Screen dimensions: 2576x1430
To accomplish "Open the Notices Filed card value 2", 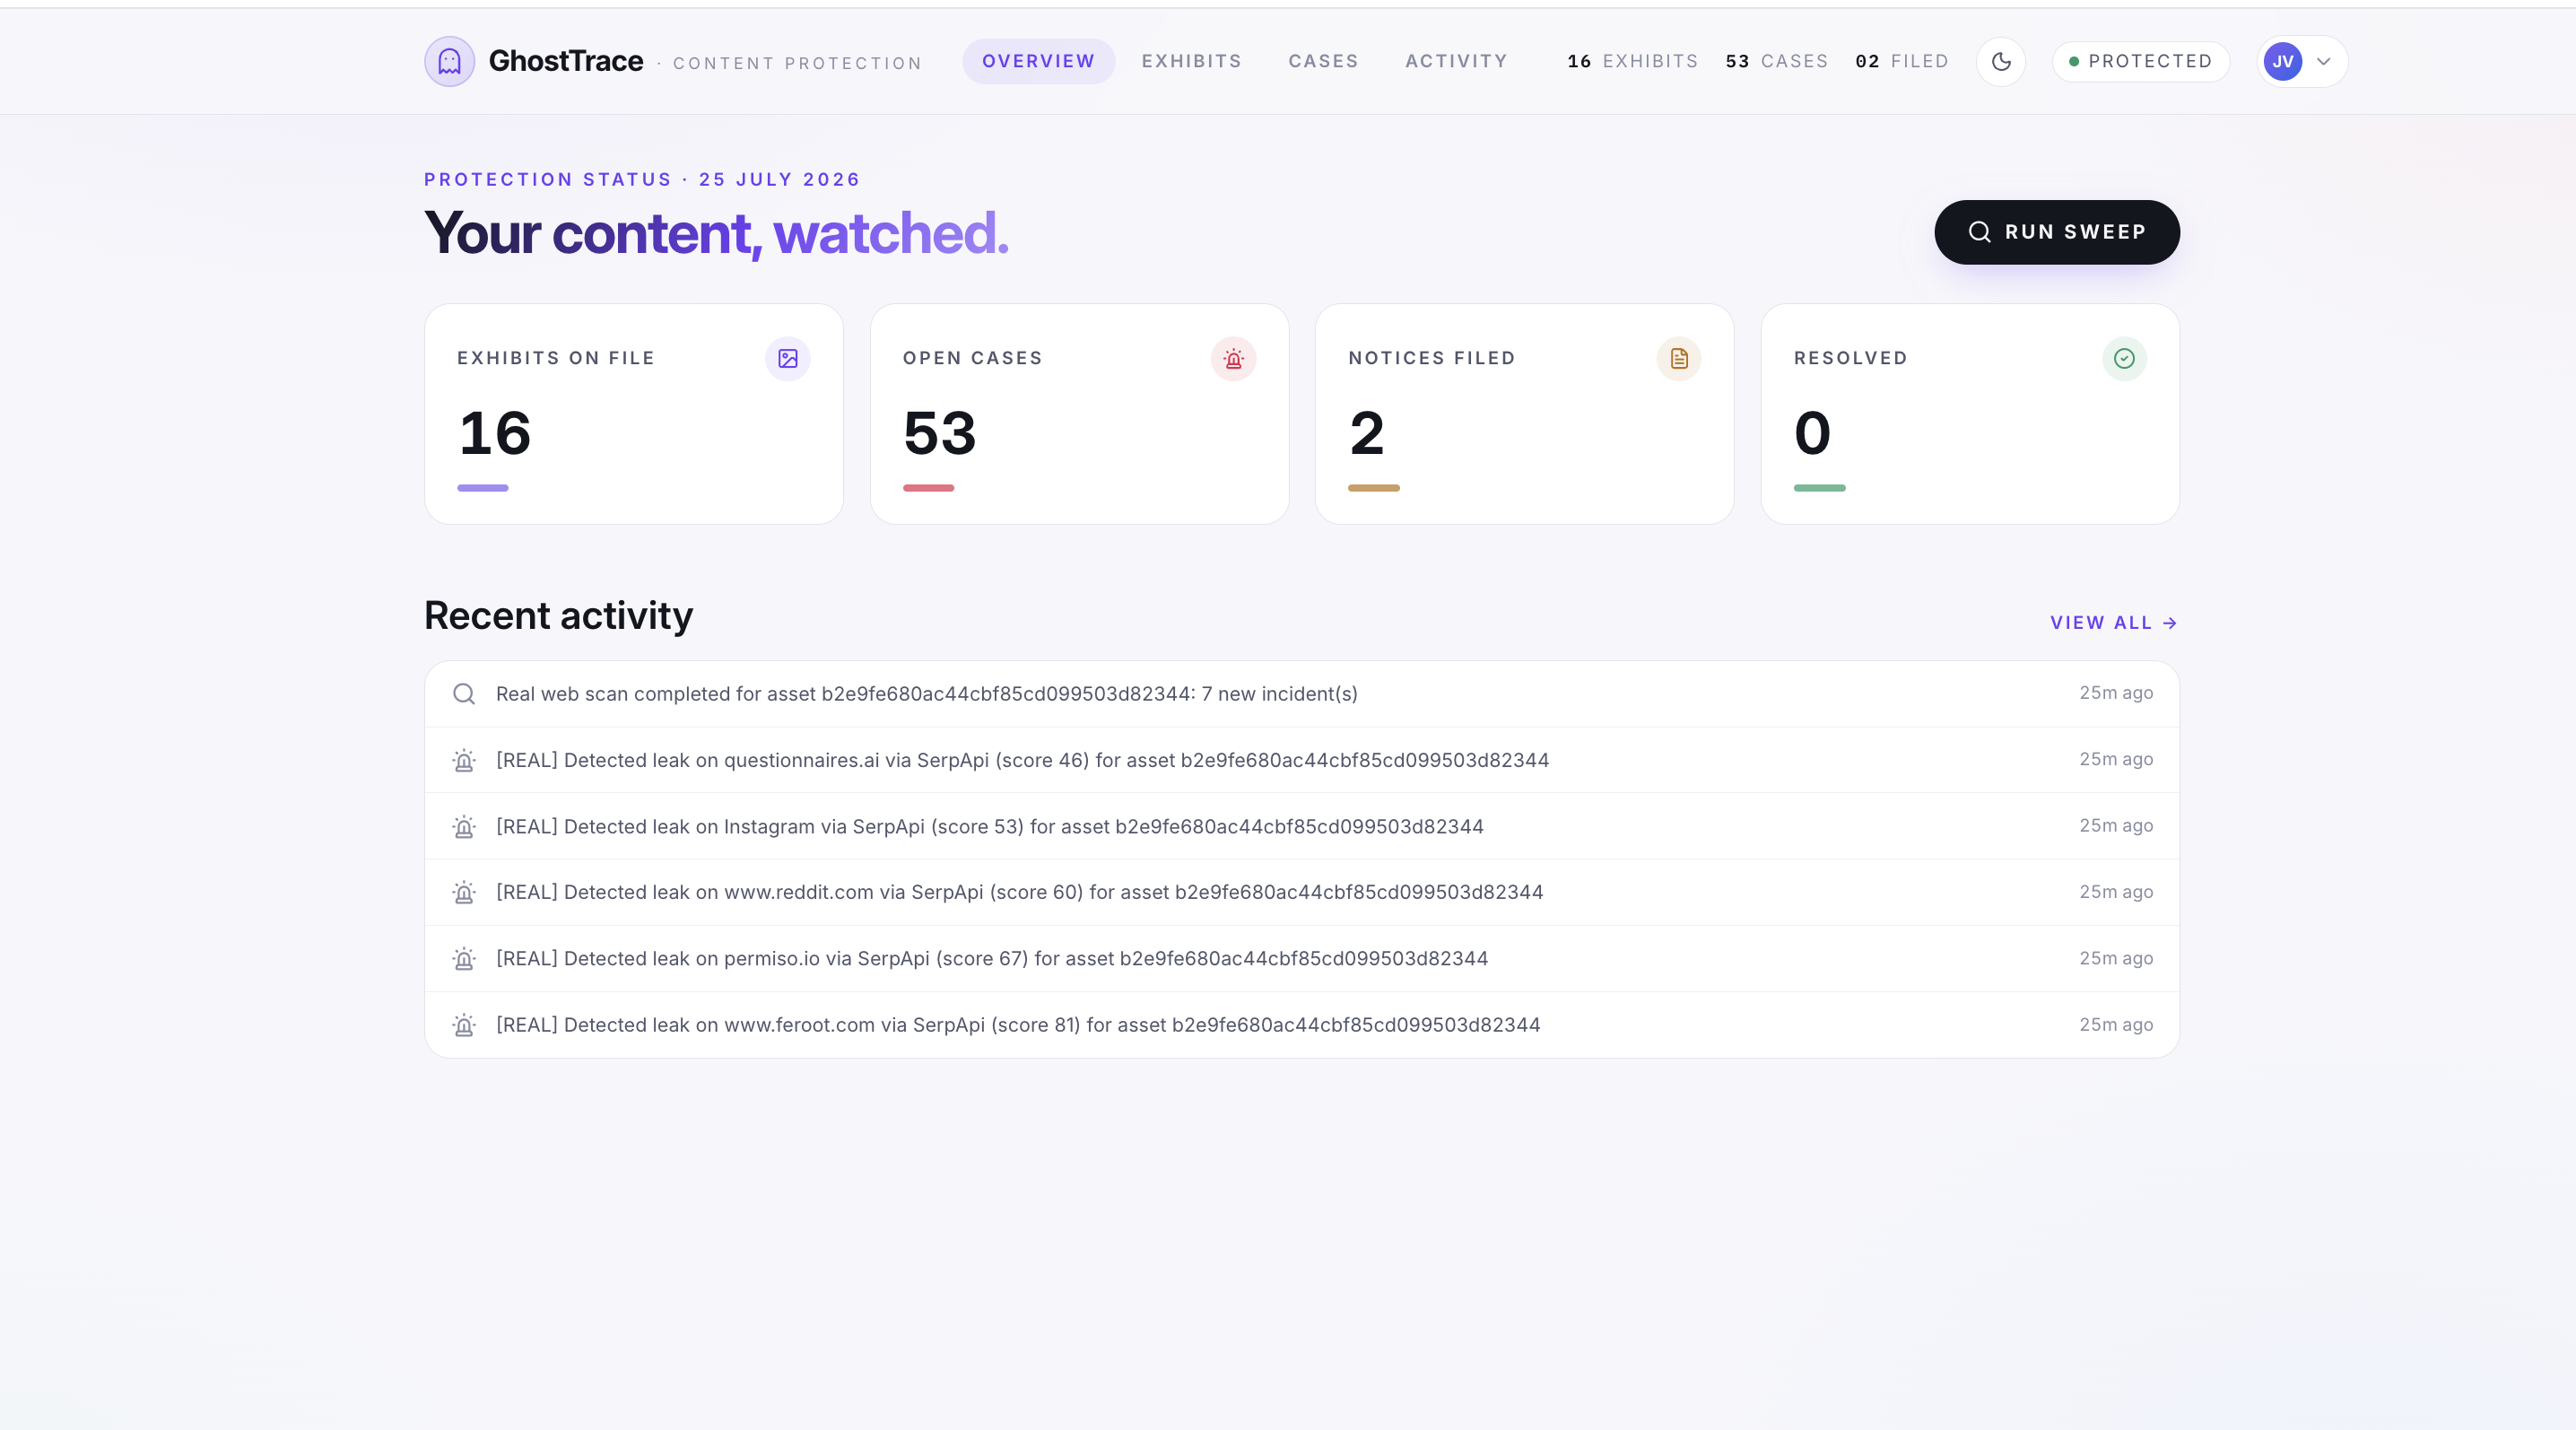I will pos(1367,433).
